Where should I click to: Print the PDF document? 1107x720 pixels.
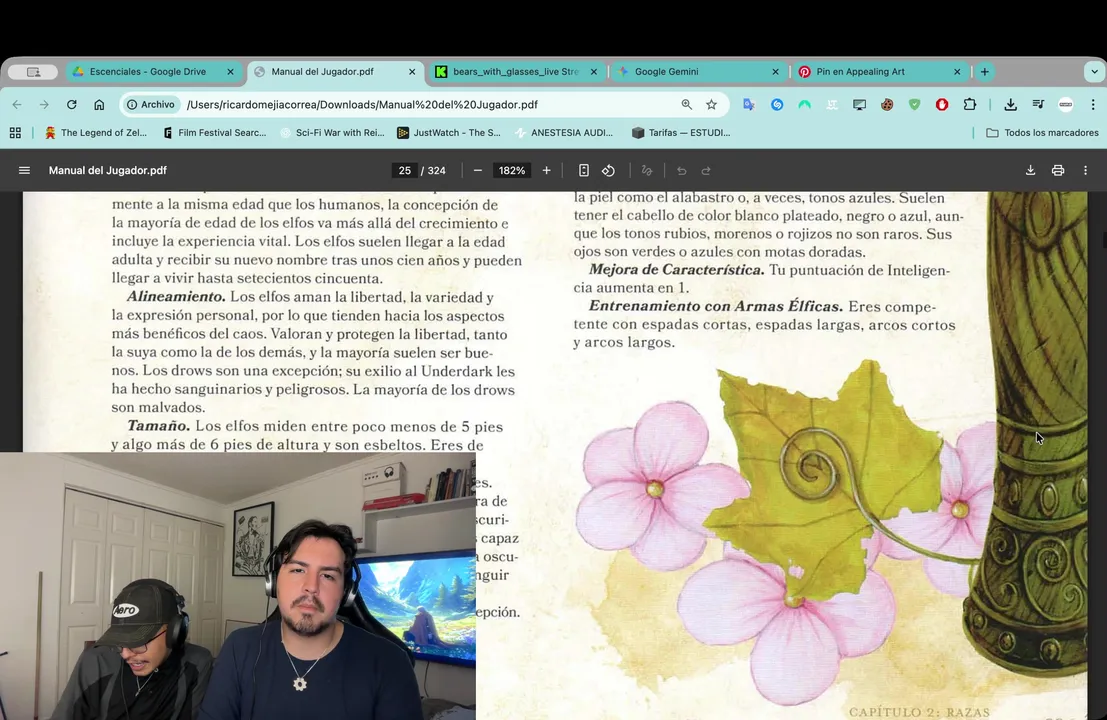1058,170
